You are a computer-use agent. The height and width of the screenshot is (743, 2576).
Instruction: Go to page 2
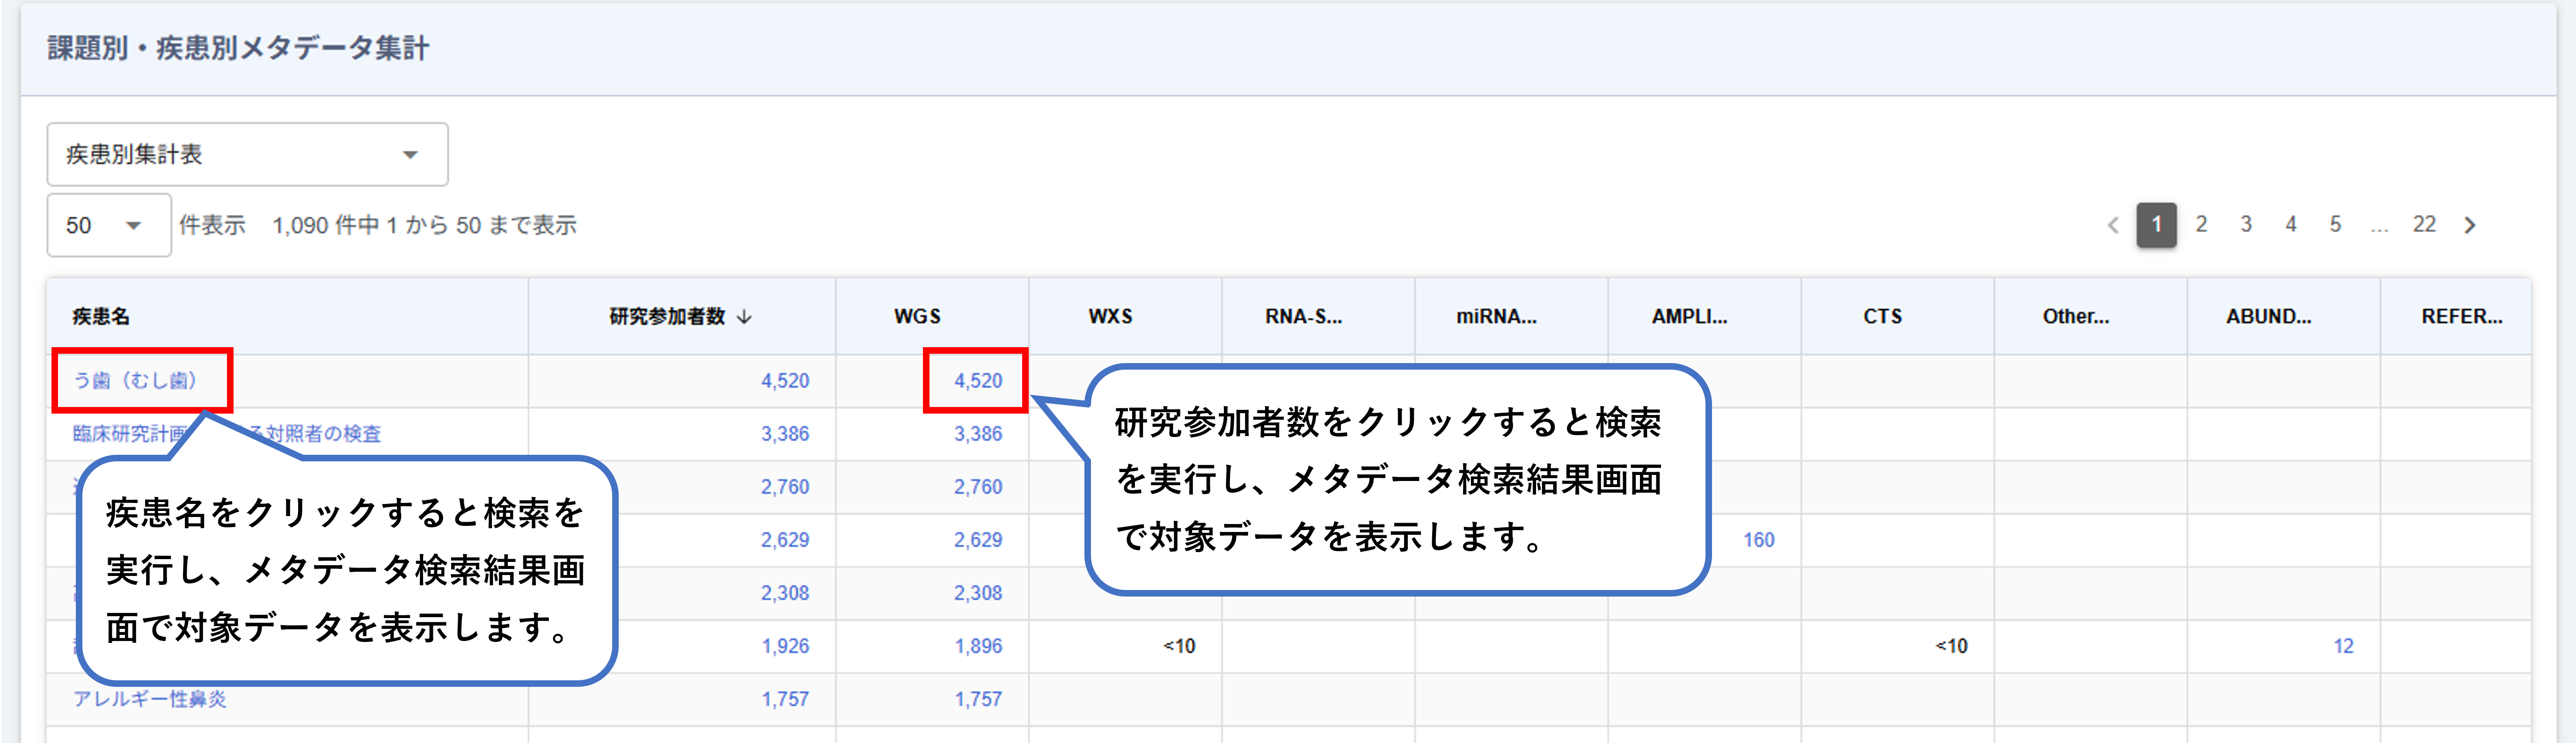tap(2201, 225)
